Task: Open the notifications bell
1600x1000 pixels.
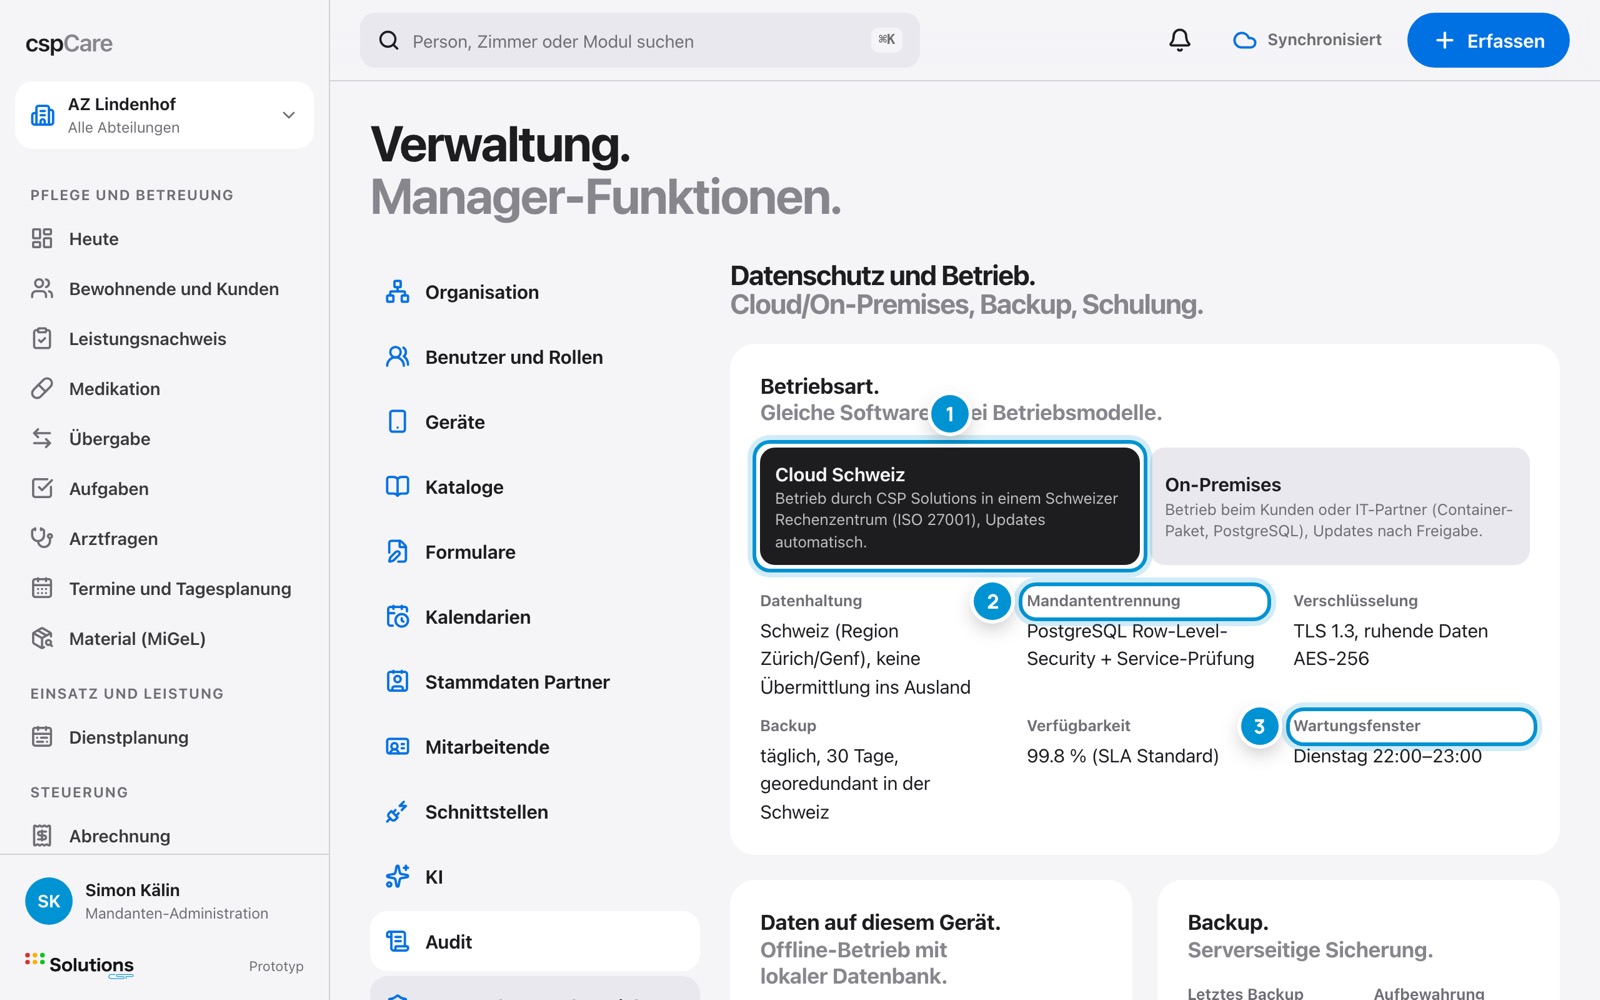Action: tap(1180, 40)
